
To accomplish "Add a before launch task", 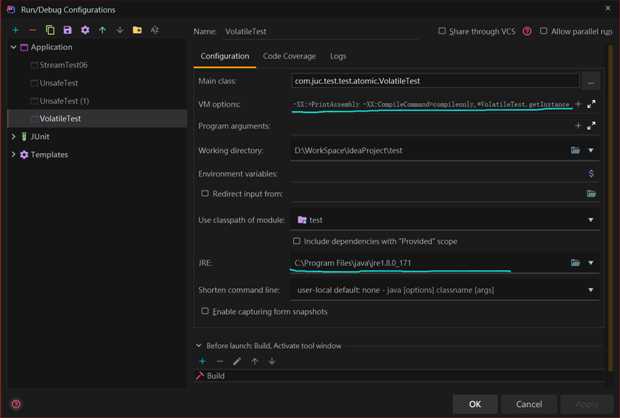I will pyautogui.click(x=203, y=361).
